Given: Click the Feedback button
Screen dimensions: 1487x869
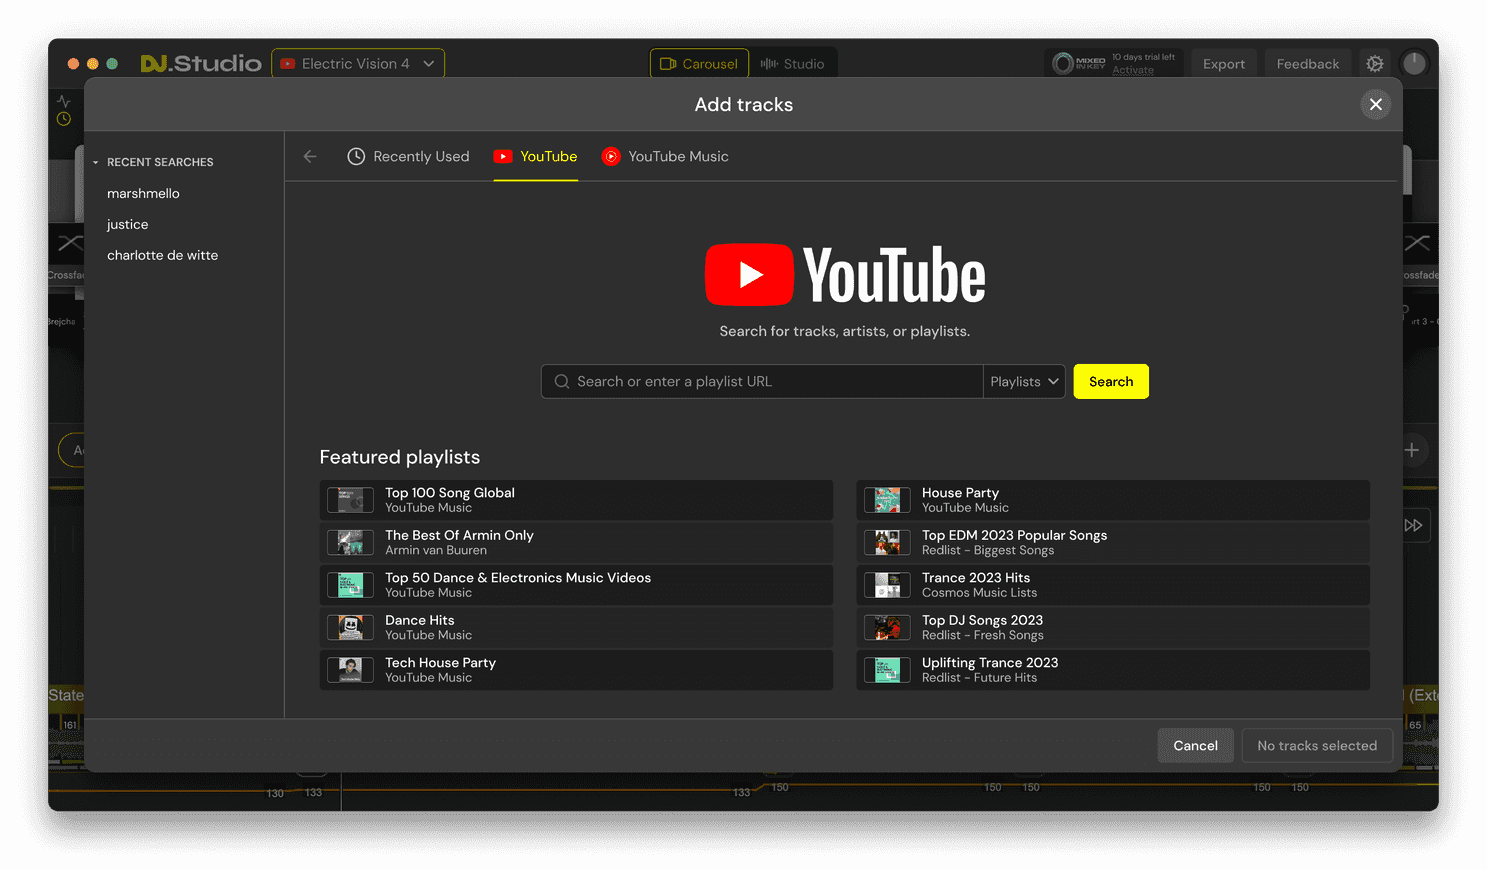Looking at the screenshot, I should [1308, 63].
